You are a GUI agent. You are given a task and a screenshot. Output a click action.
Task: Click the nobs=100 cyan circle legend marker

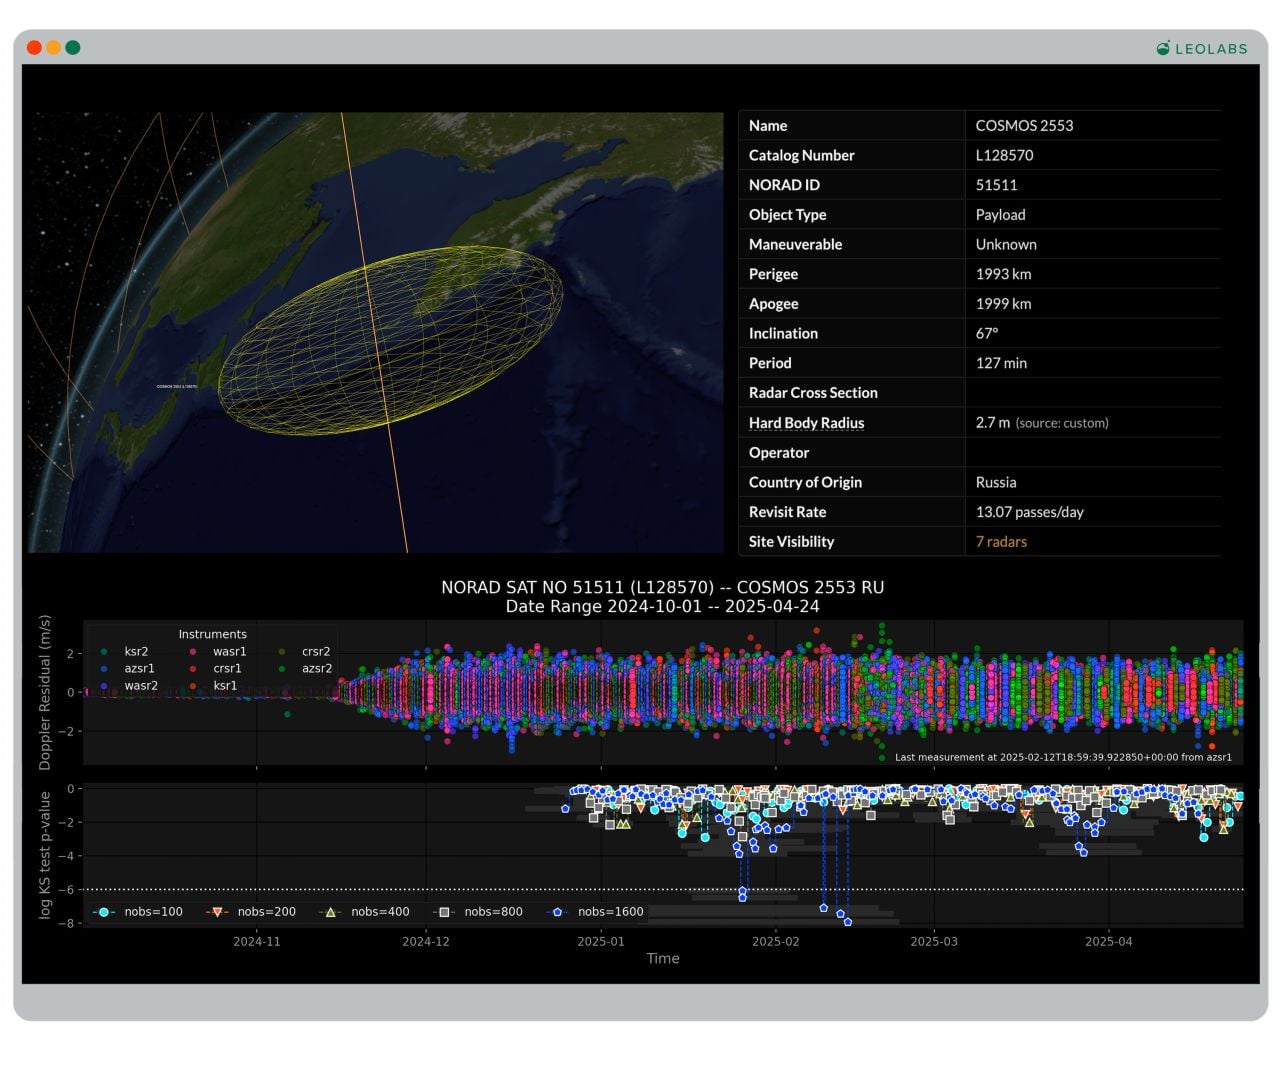pos(104,912)
